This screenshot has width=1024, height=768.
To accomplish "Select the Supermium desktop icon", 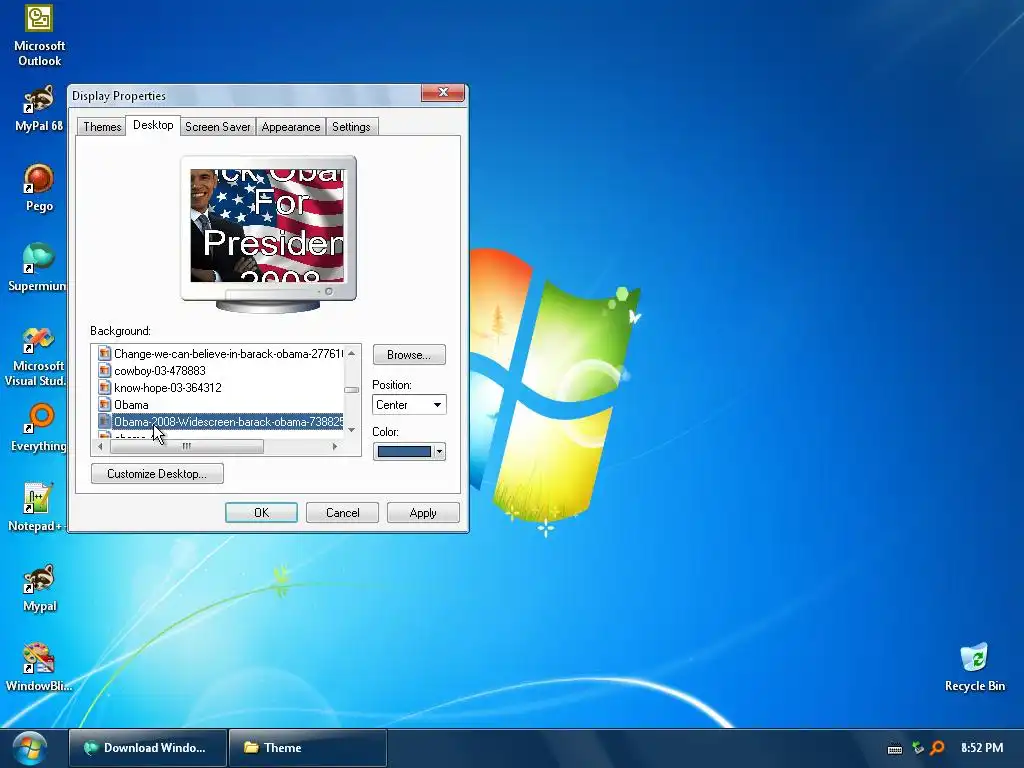I will 38,268.
